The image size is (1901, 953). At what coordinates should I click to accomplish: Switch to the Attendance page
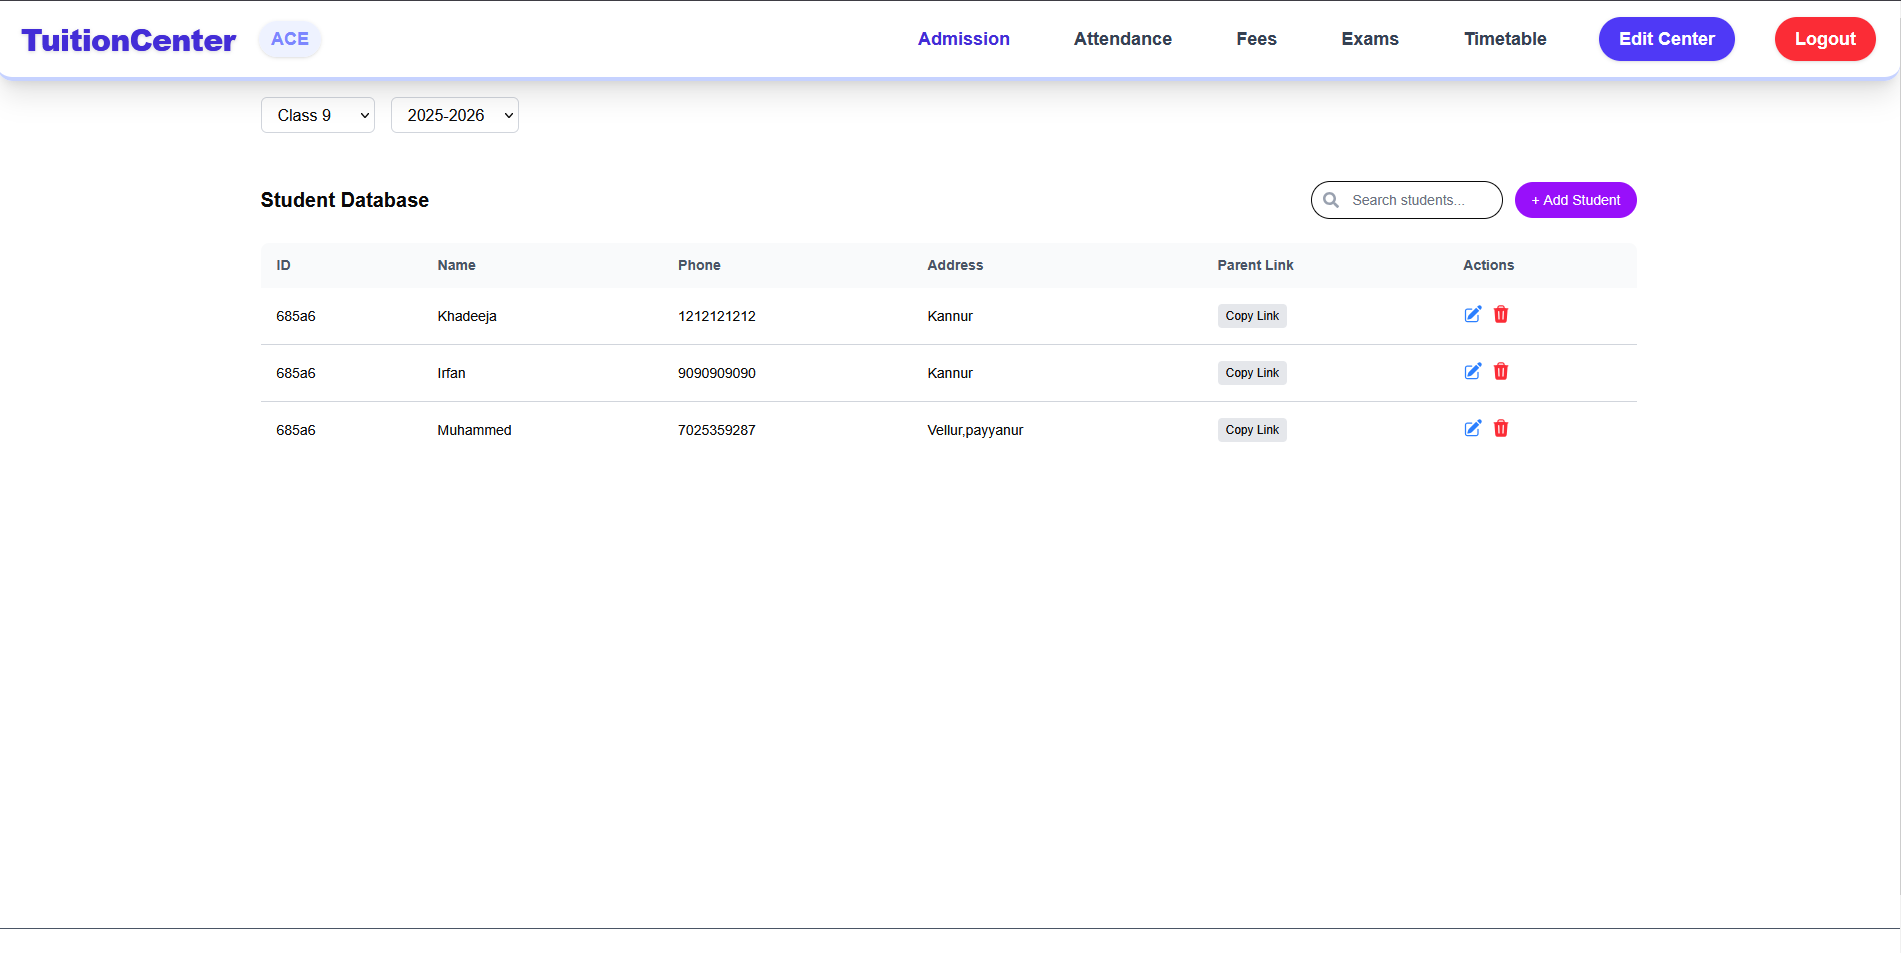[x=1122, y=39]
